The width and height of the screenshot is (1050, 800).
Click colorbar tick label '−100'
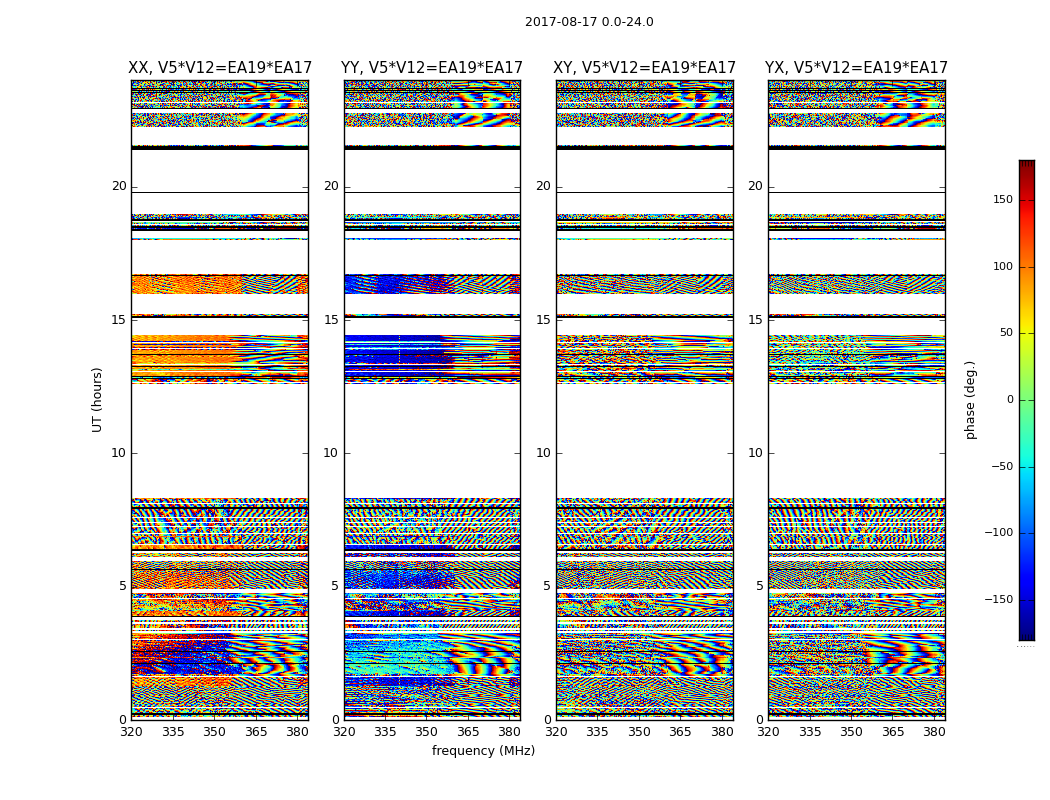point(998,532)
